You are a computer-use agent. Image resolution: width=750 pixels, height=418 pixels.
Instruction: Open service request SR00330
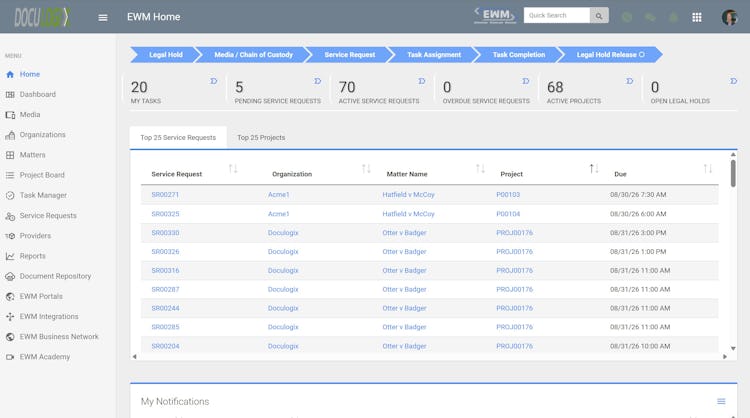(x=165, y=233)
